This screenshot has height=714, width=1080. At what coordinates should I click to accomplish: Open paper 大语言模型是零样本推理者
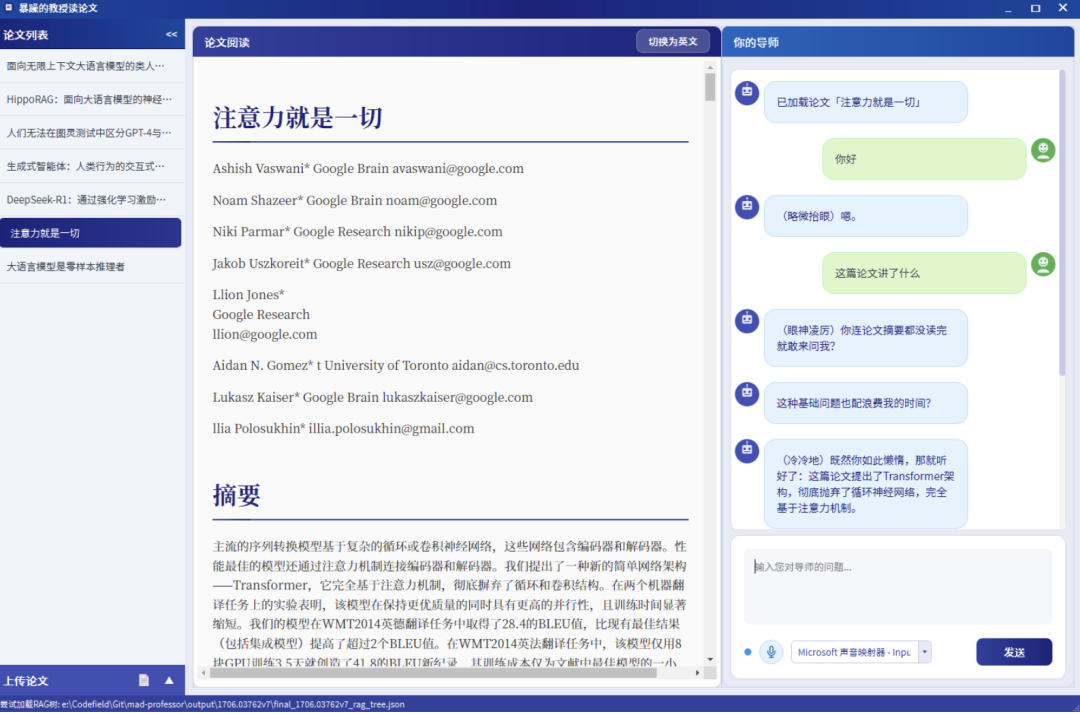92,266
